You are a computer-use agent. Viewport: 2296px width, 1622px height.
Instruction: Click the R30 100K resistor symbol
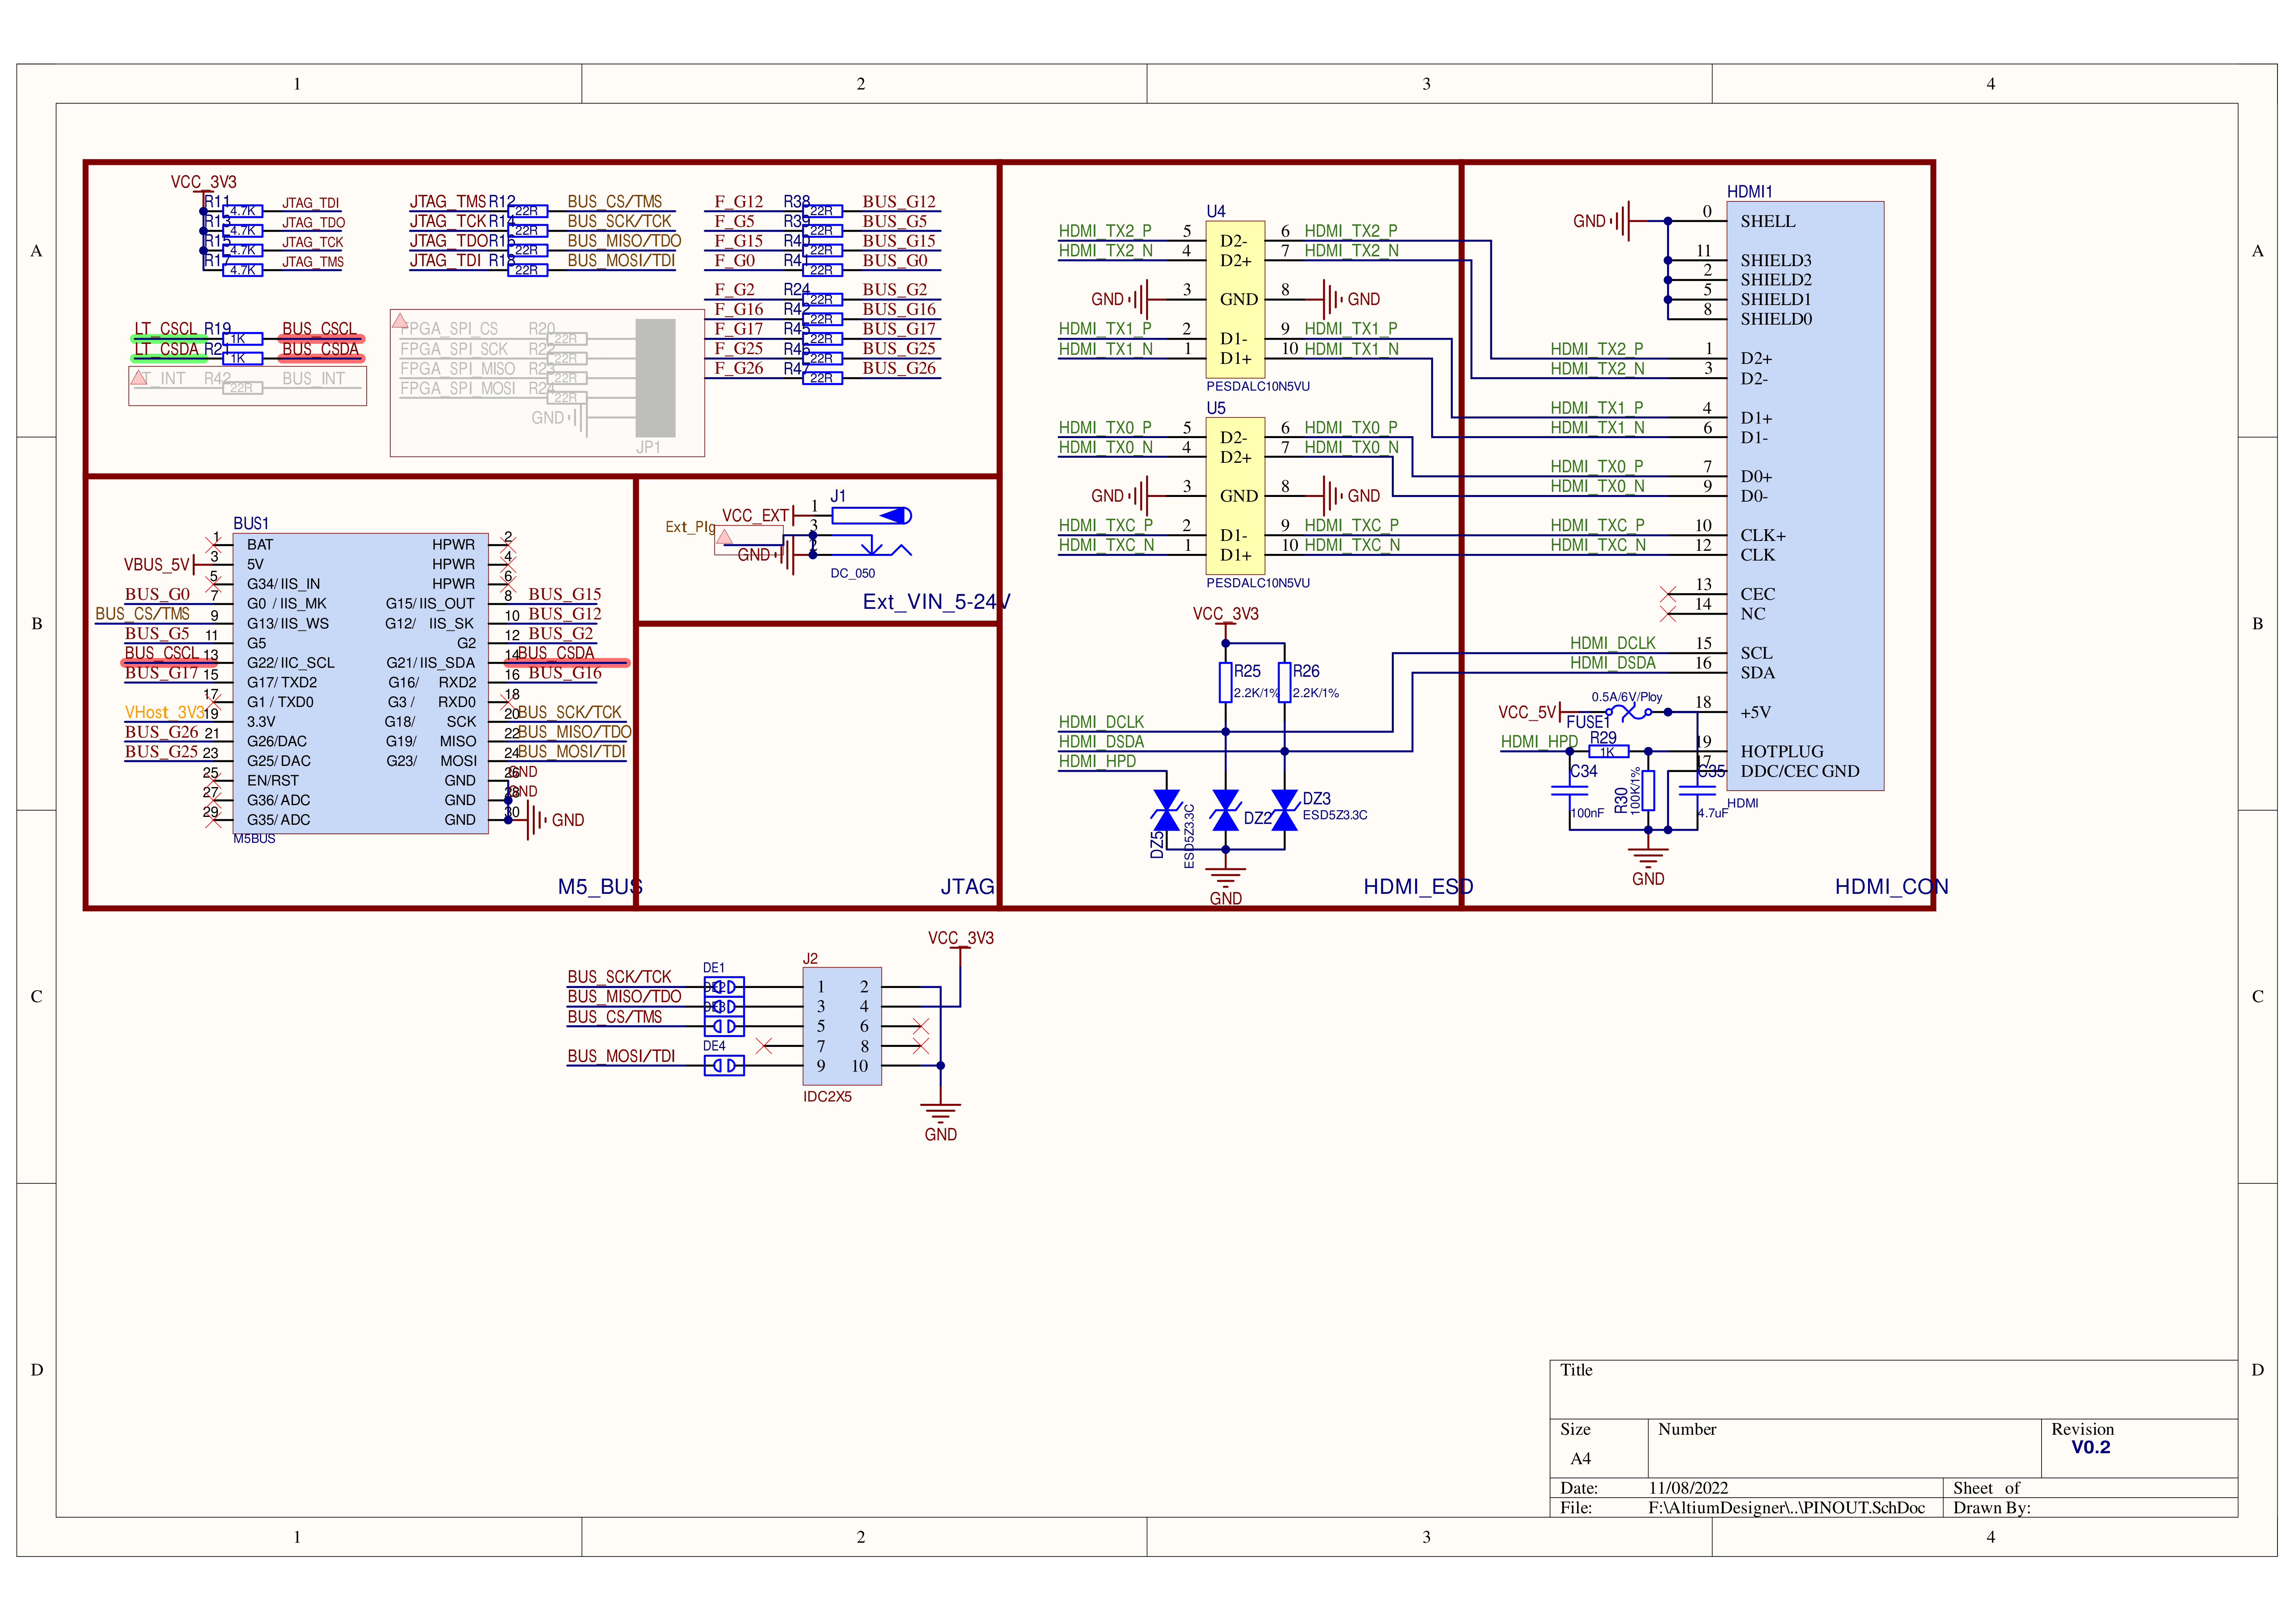coord(1648,790)
